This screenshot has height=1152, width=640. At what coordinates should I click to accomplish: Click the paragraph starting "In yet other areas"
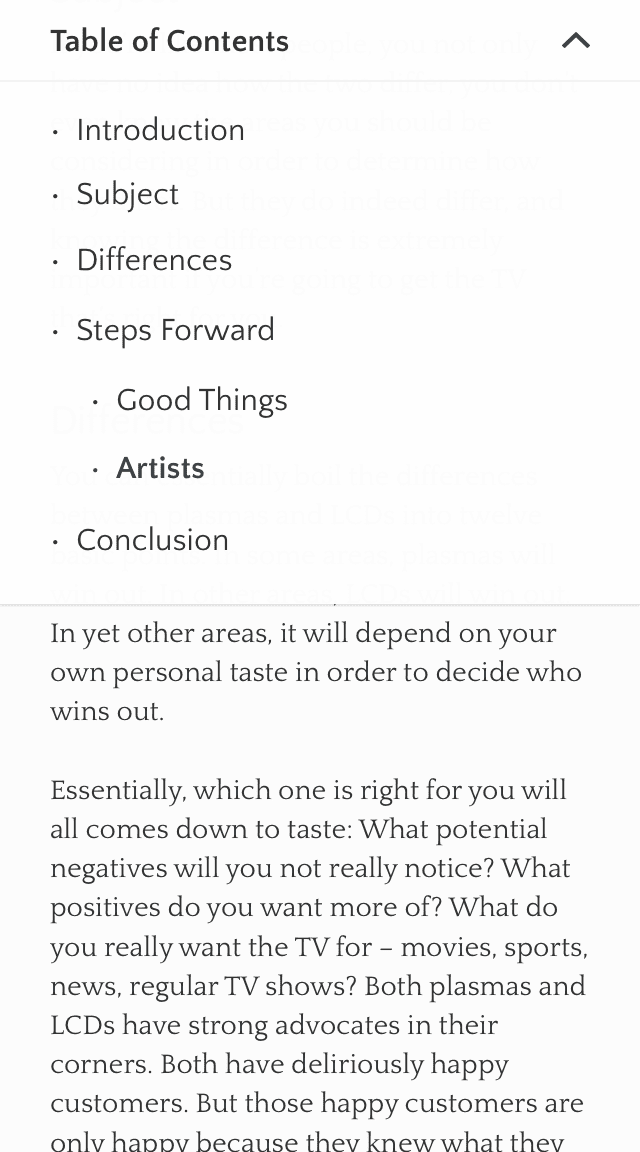coord(316,672)
